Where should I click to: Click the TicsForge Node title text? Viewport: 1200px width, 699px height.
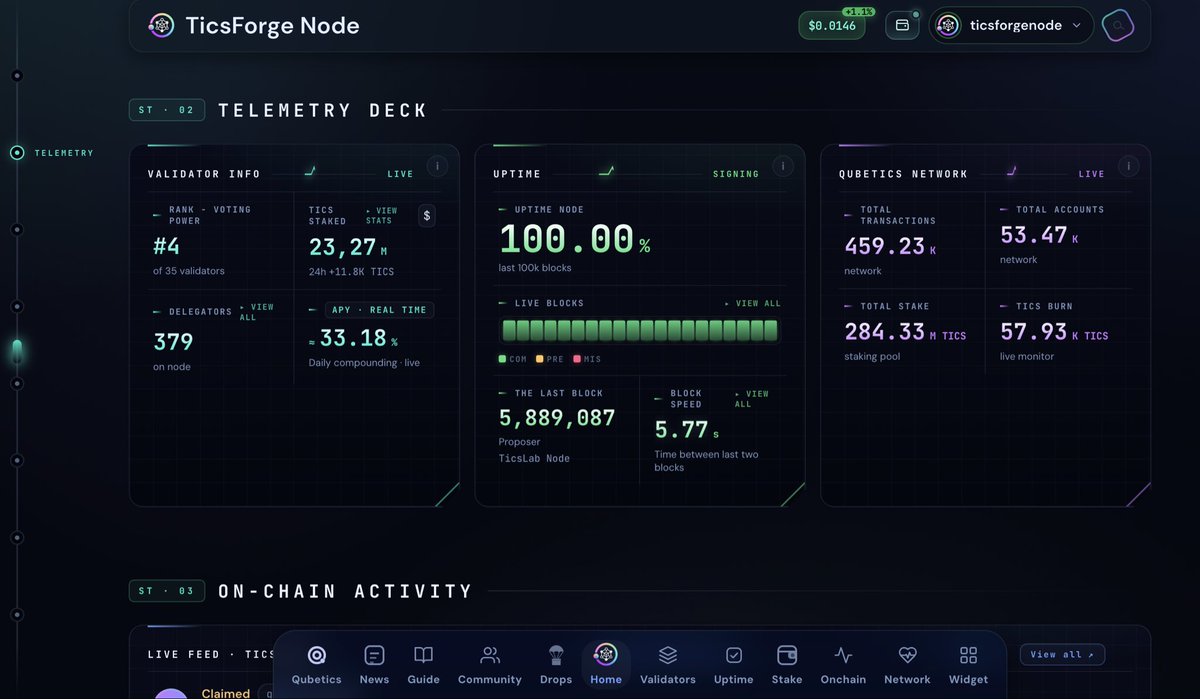pyautogui.click(x=272, y=26)
